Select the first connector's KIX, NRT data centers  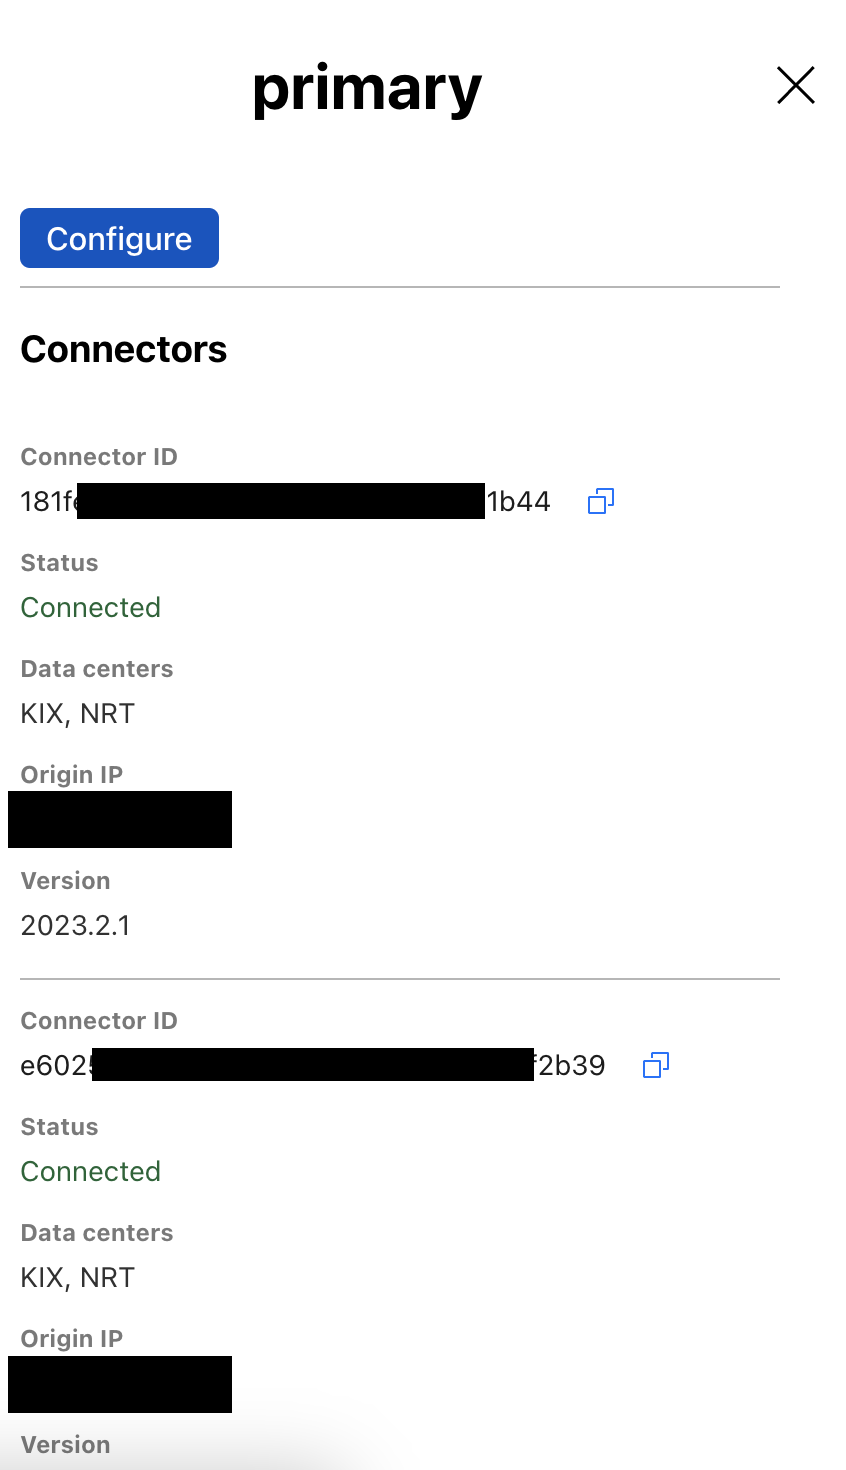78,713
